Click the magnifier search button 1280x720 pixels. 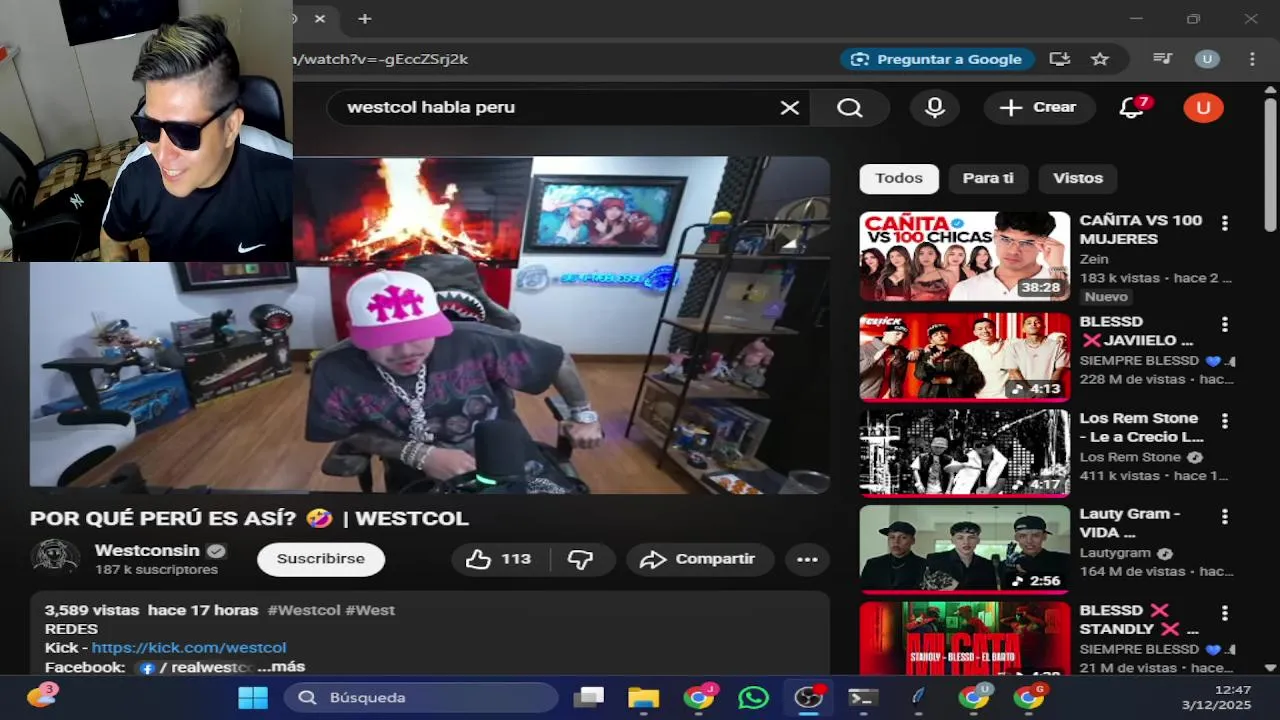pos(850,108)
